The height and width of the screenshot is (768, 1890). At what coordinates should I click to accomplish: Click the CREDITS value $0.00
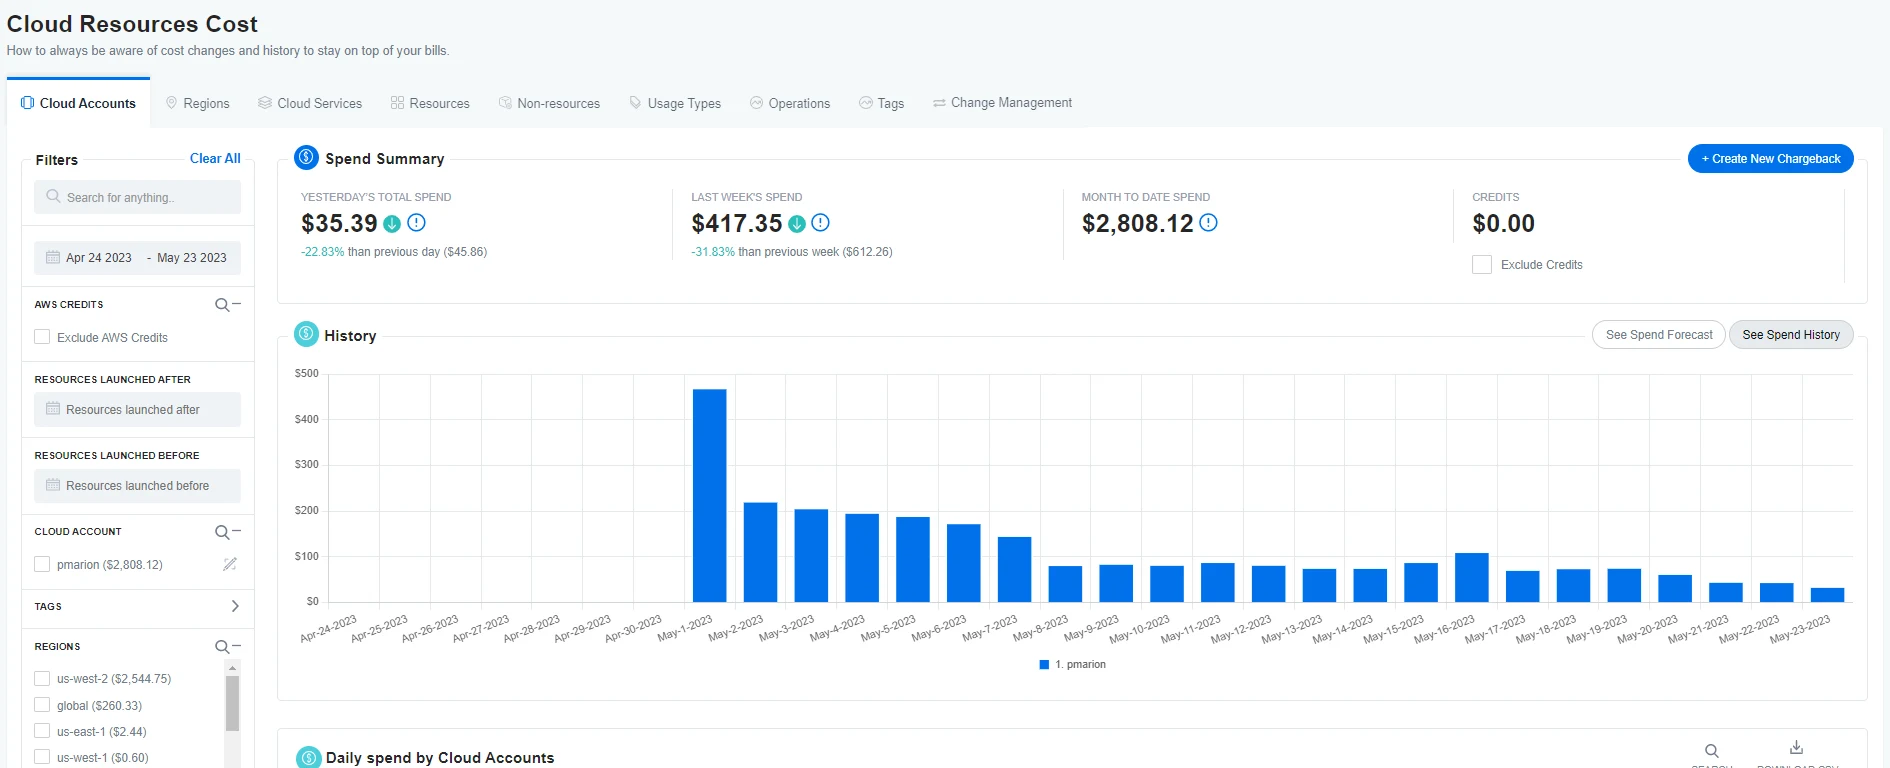tap(1503, 223)
